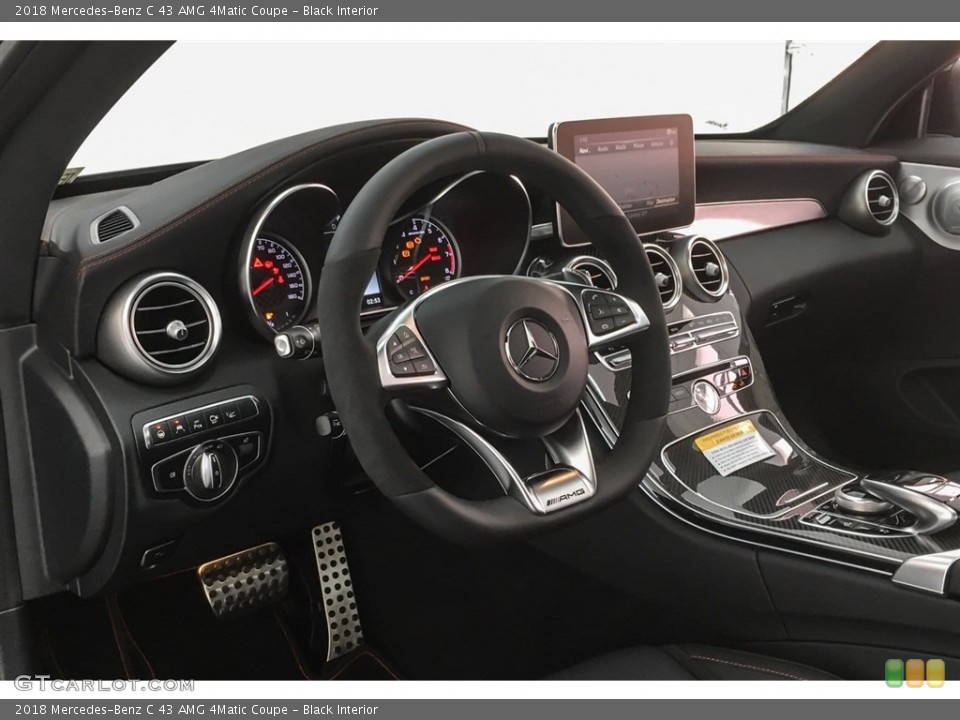Click the top caption '2018 Mercedes-Benz C 43 AMG 4Matic Coupe'
Image resolution: width=960 pixels, height=720 pixels.
click(x=151, y=10)
